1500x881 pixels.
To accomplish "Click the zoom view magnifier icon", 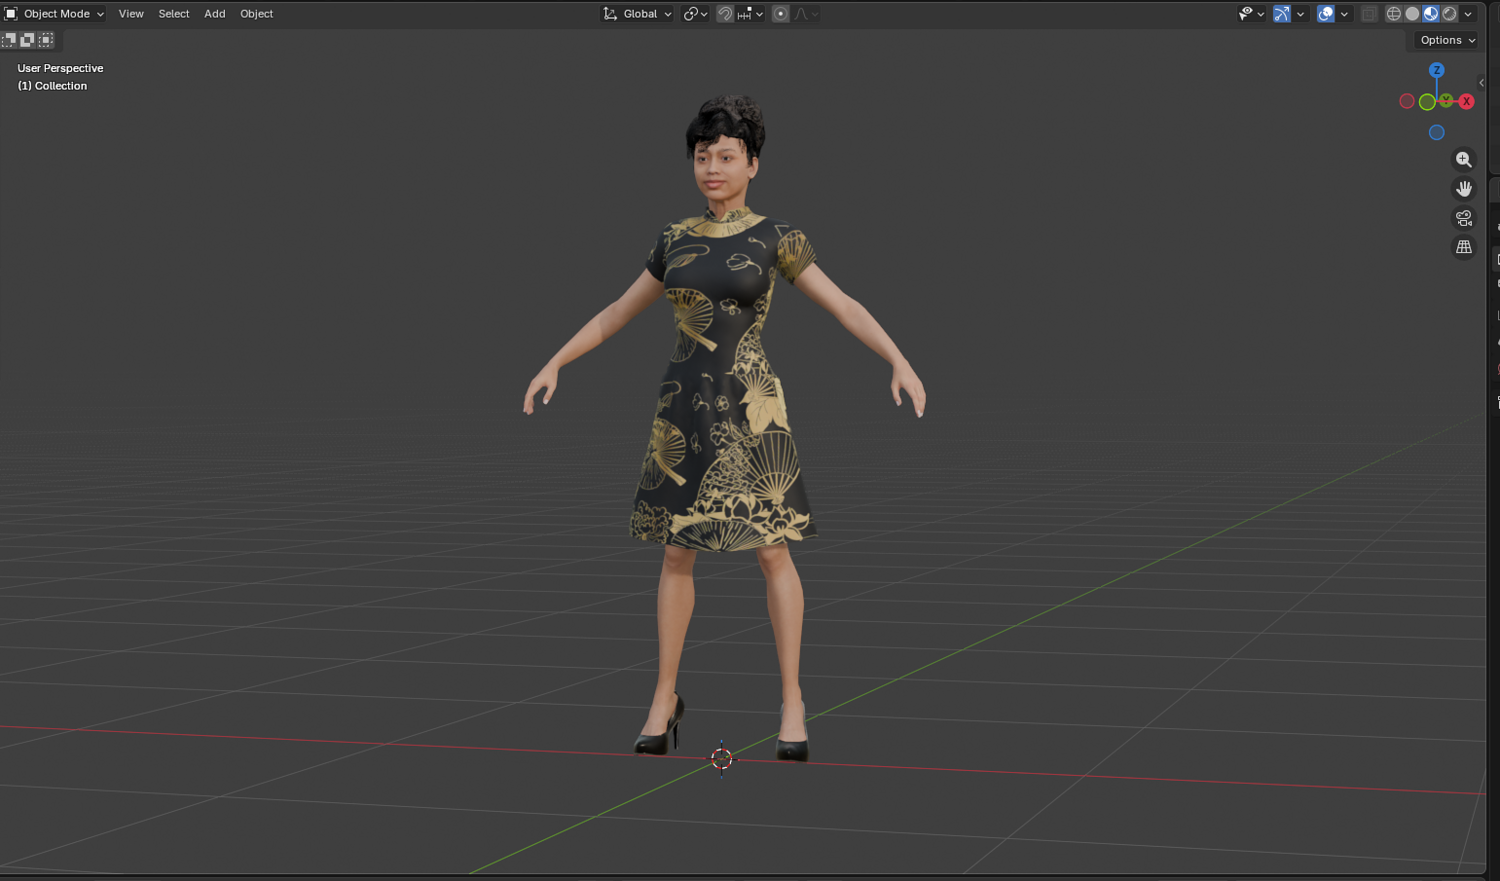I will (1464, 160).
